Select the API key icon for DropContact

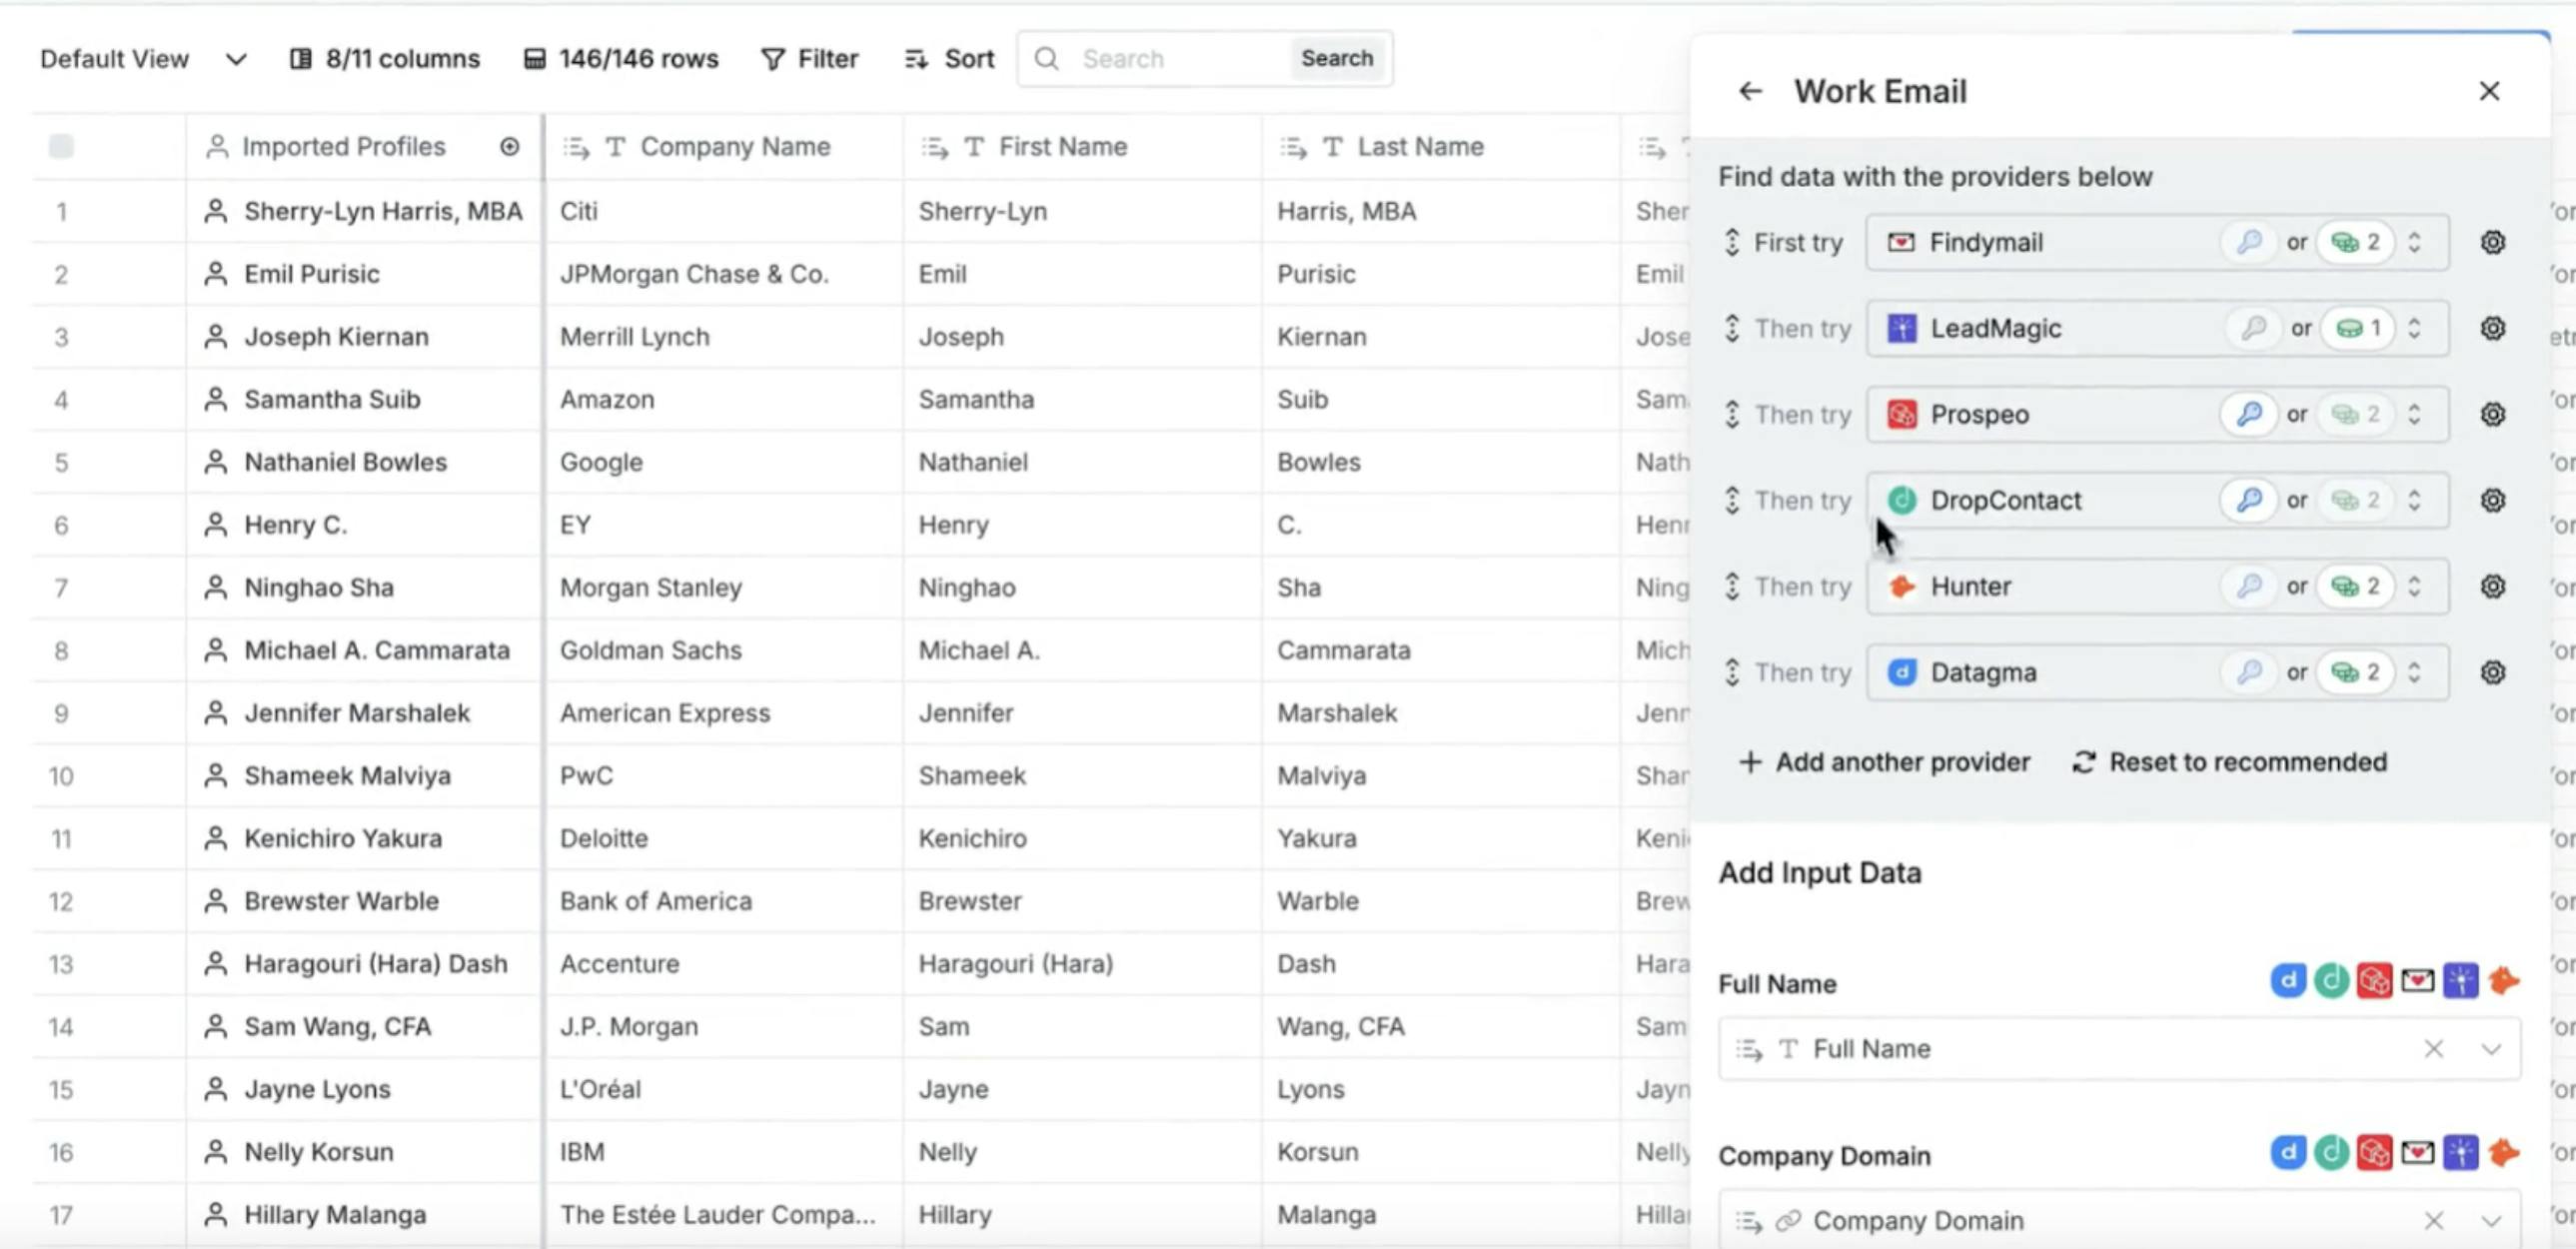click(2249, 501)
